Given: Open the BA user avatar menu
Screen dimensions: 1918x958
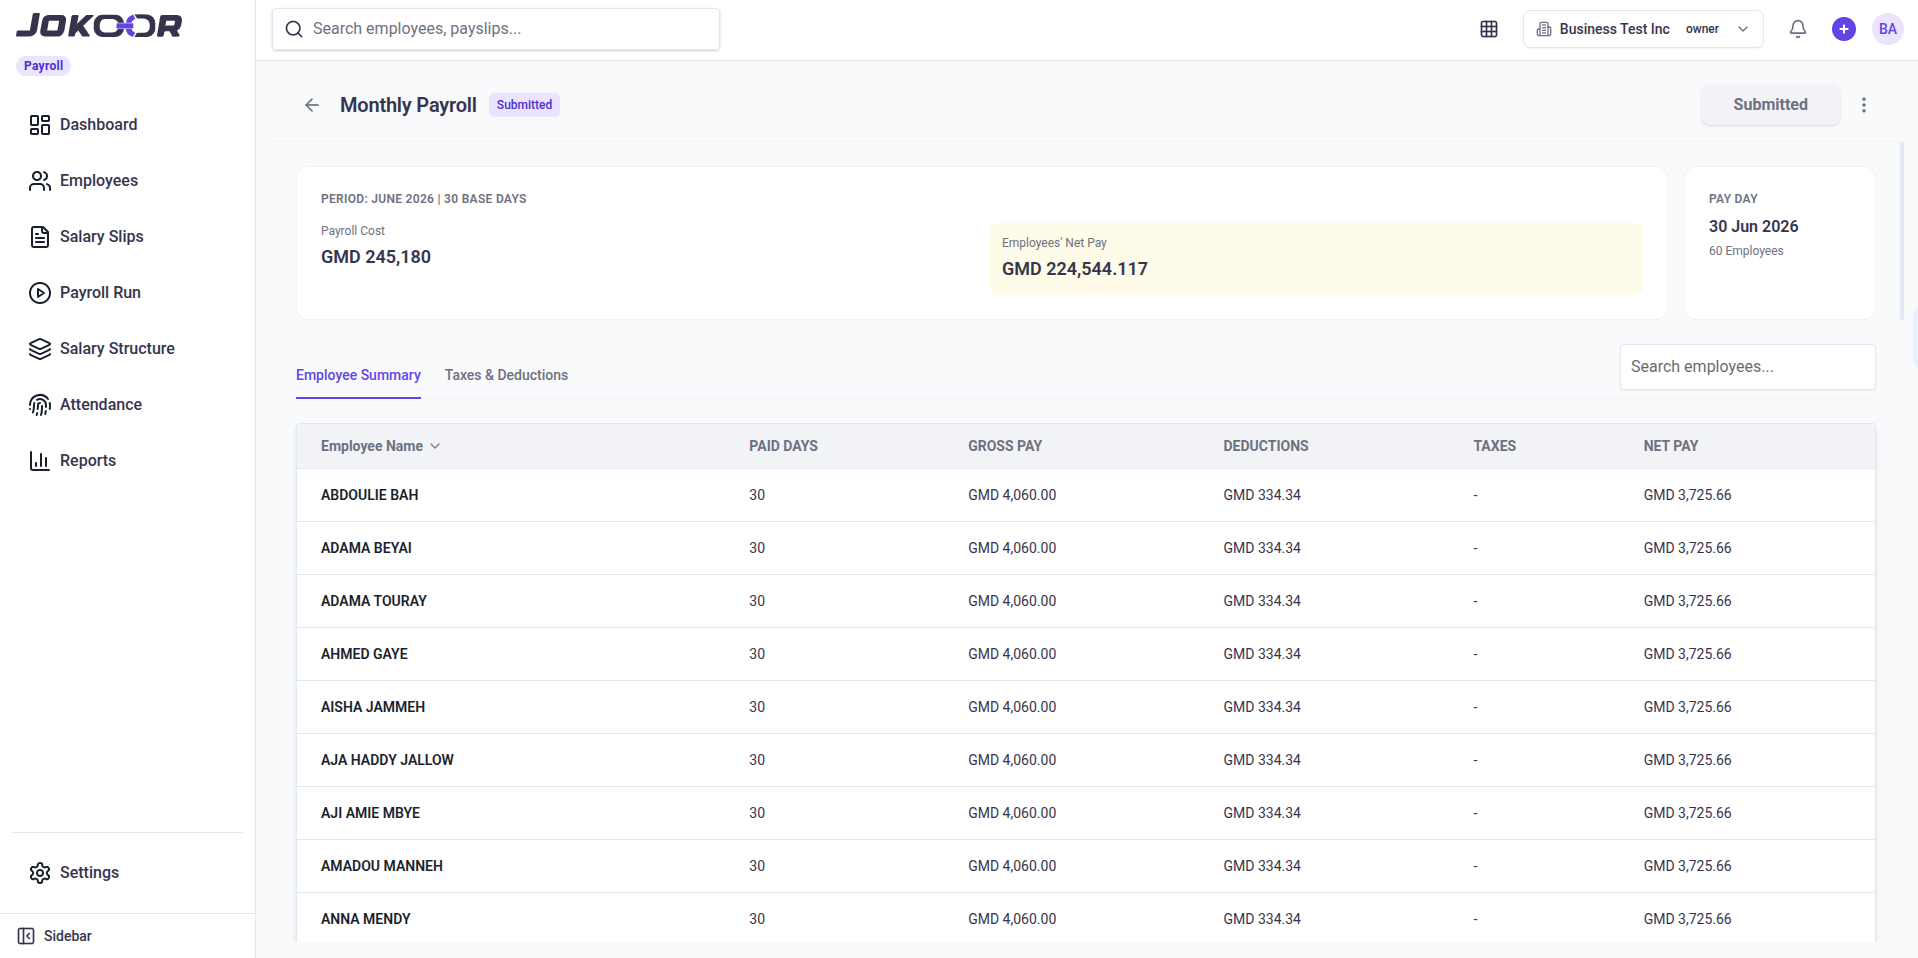Looking at the screenshot, I should 1888,29.
